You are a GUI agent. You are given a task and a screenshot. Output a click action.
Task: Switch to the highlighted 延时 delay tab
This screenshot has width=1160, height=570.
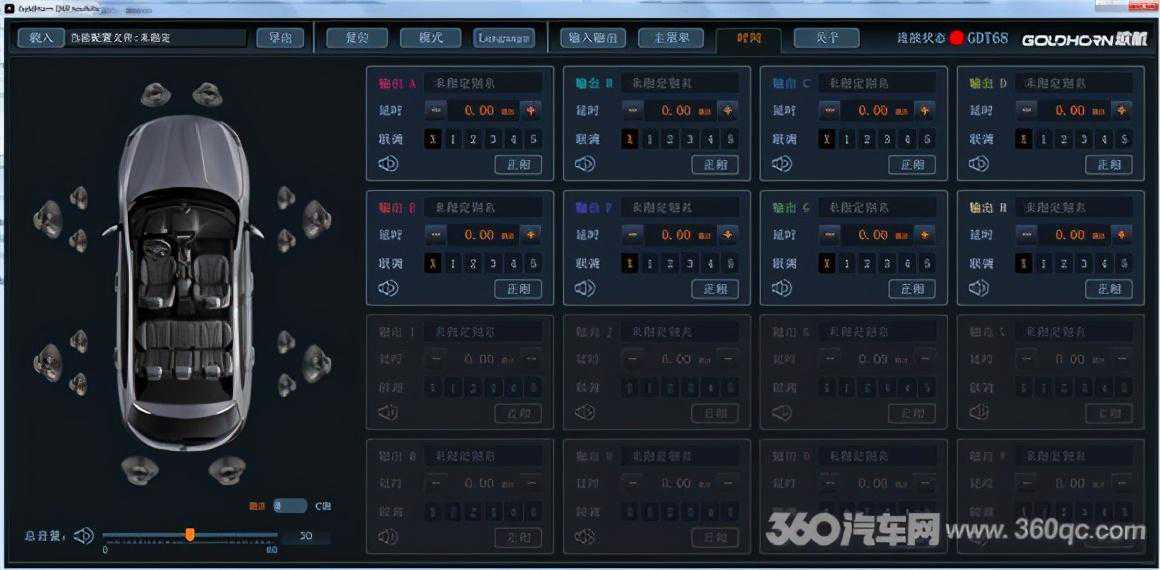click(748, 39)
